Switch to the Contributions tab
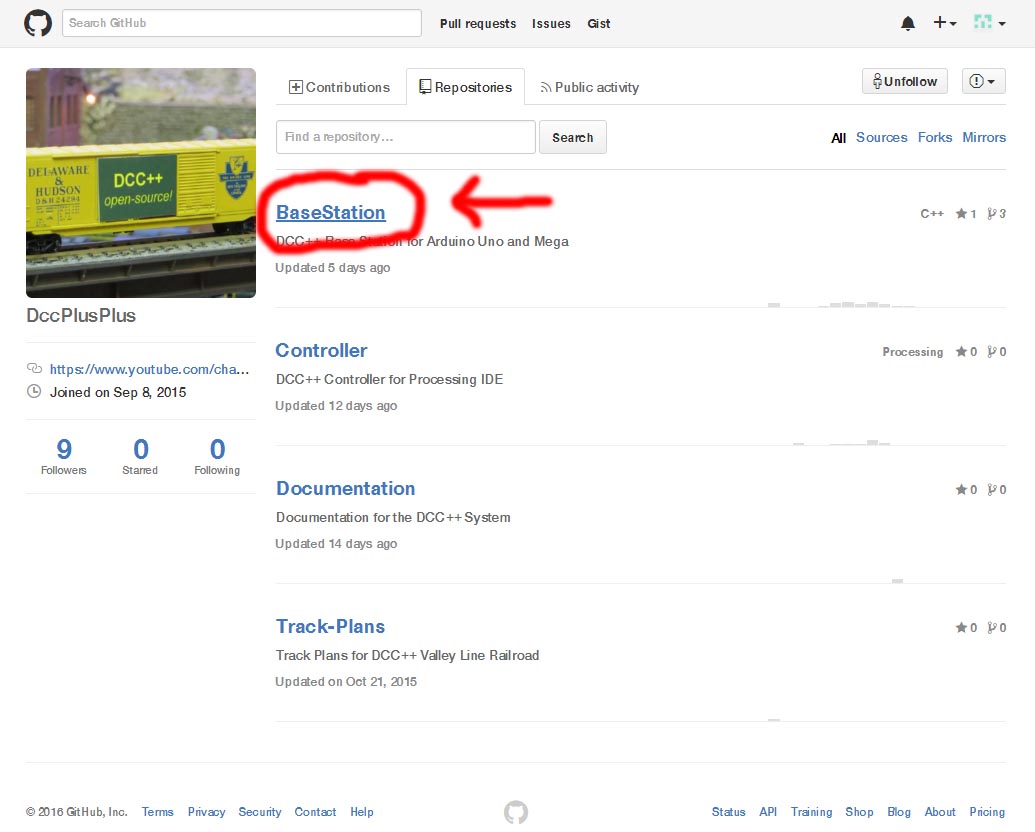Viewport: 1035px width, 832px height. (339, 87)
